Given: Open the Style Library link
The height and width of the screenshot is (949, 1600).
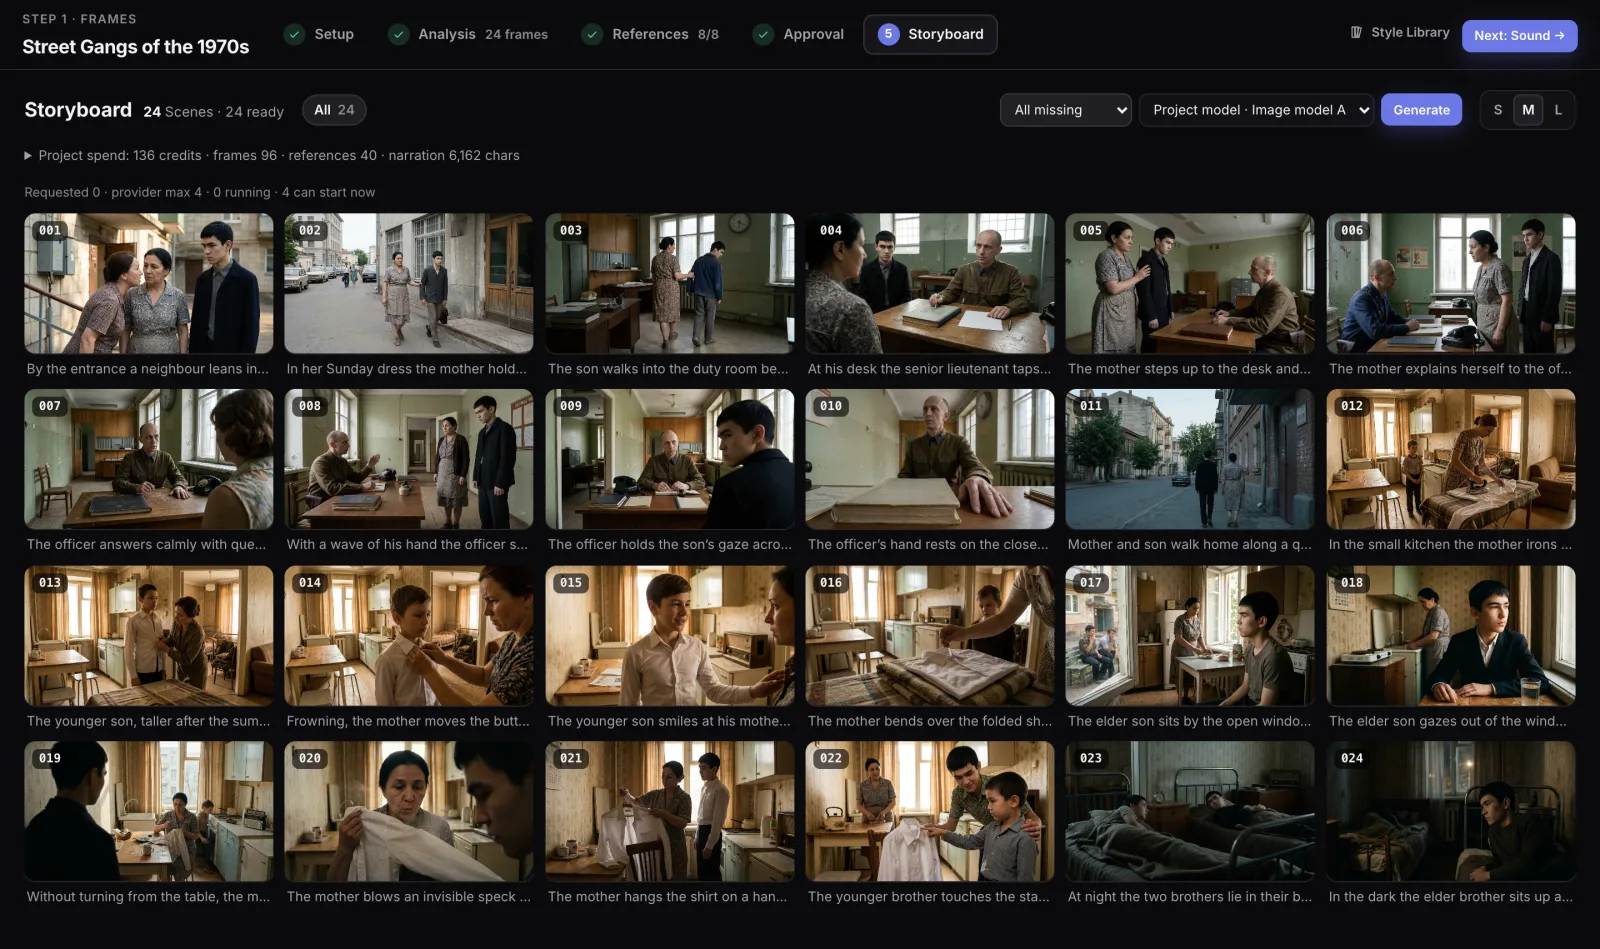Looking at the screenshot, I should [x=1400, y=32].
